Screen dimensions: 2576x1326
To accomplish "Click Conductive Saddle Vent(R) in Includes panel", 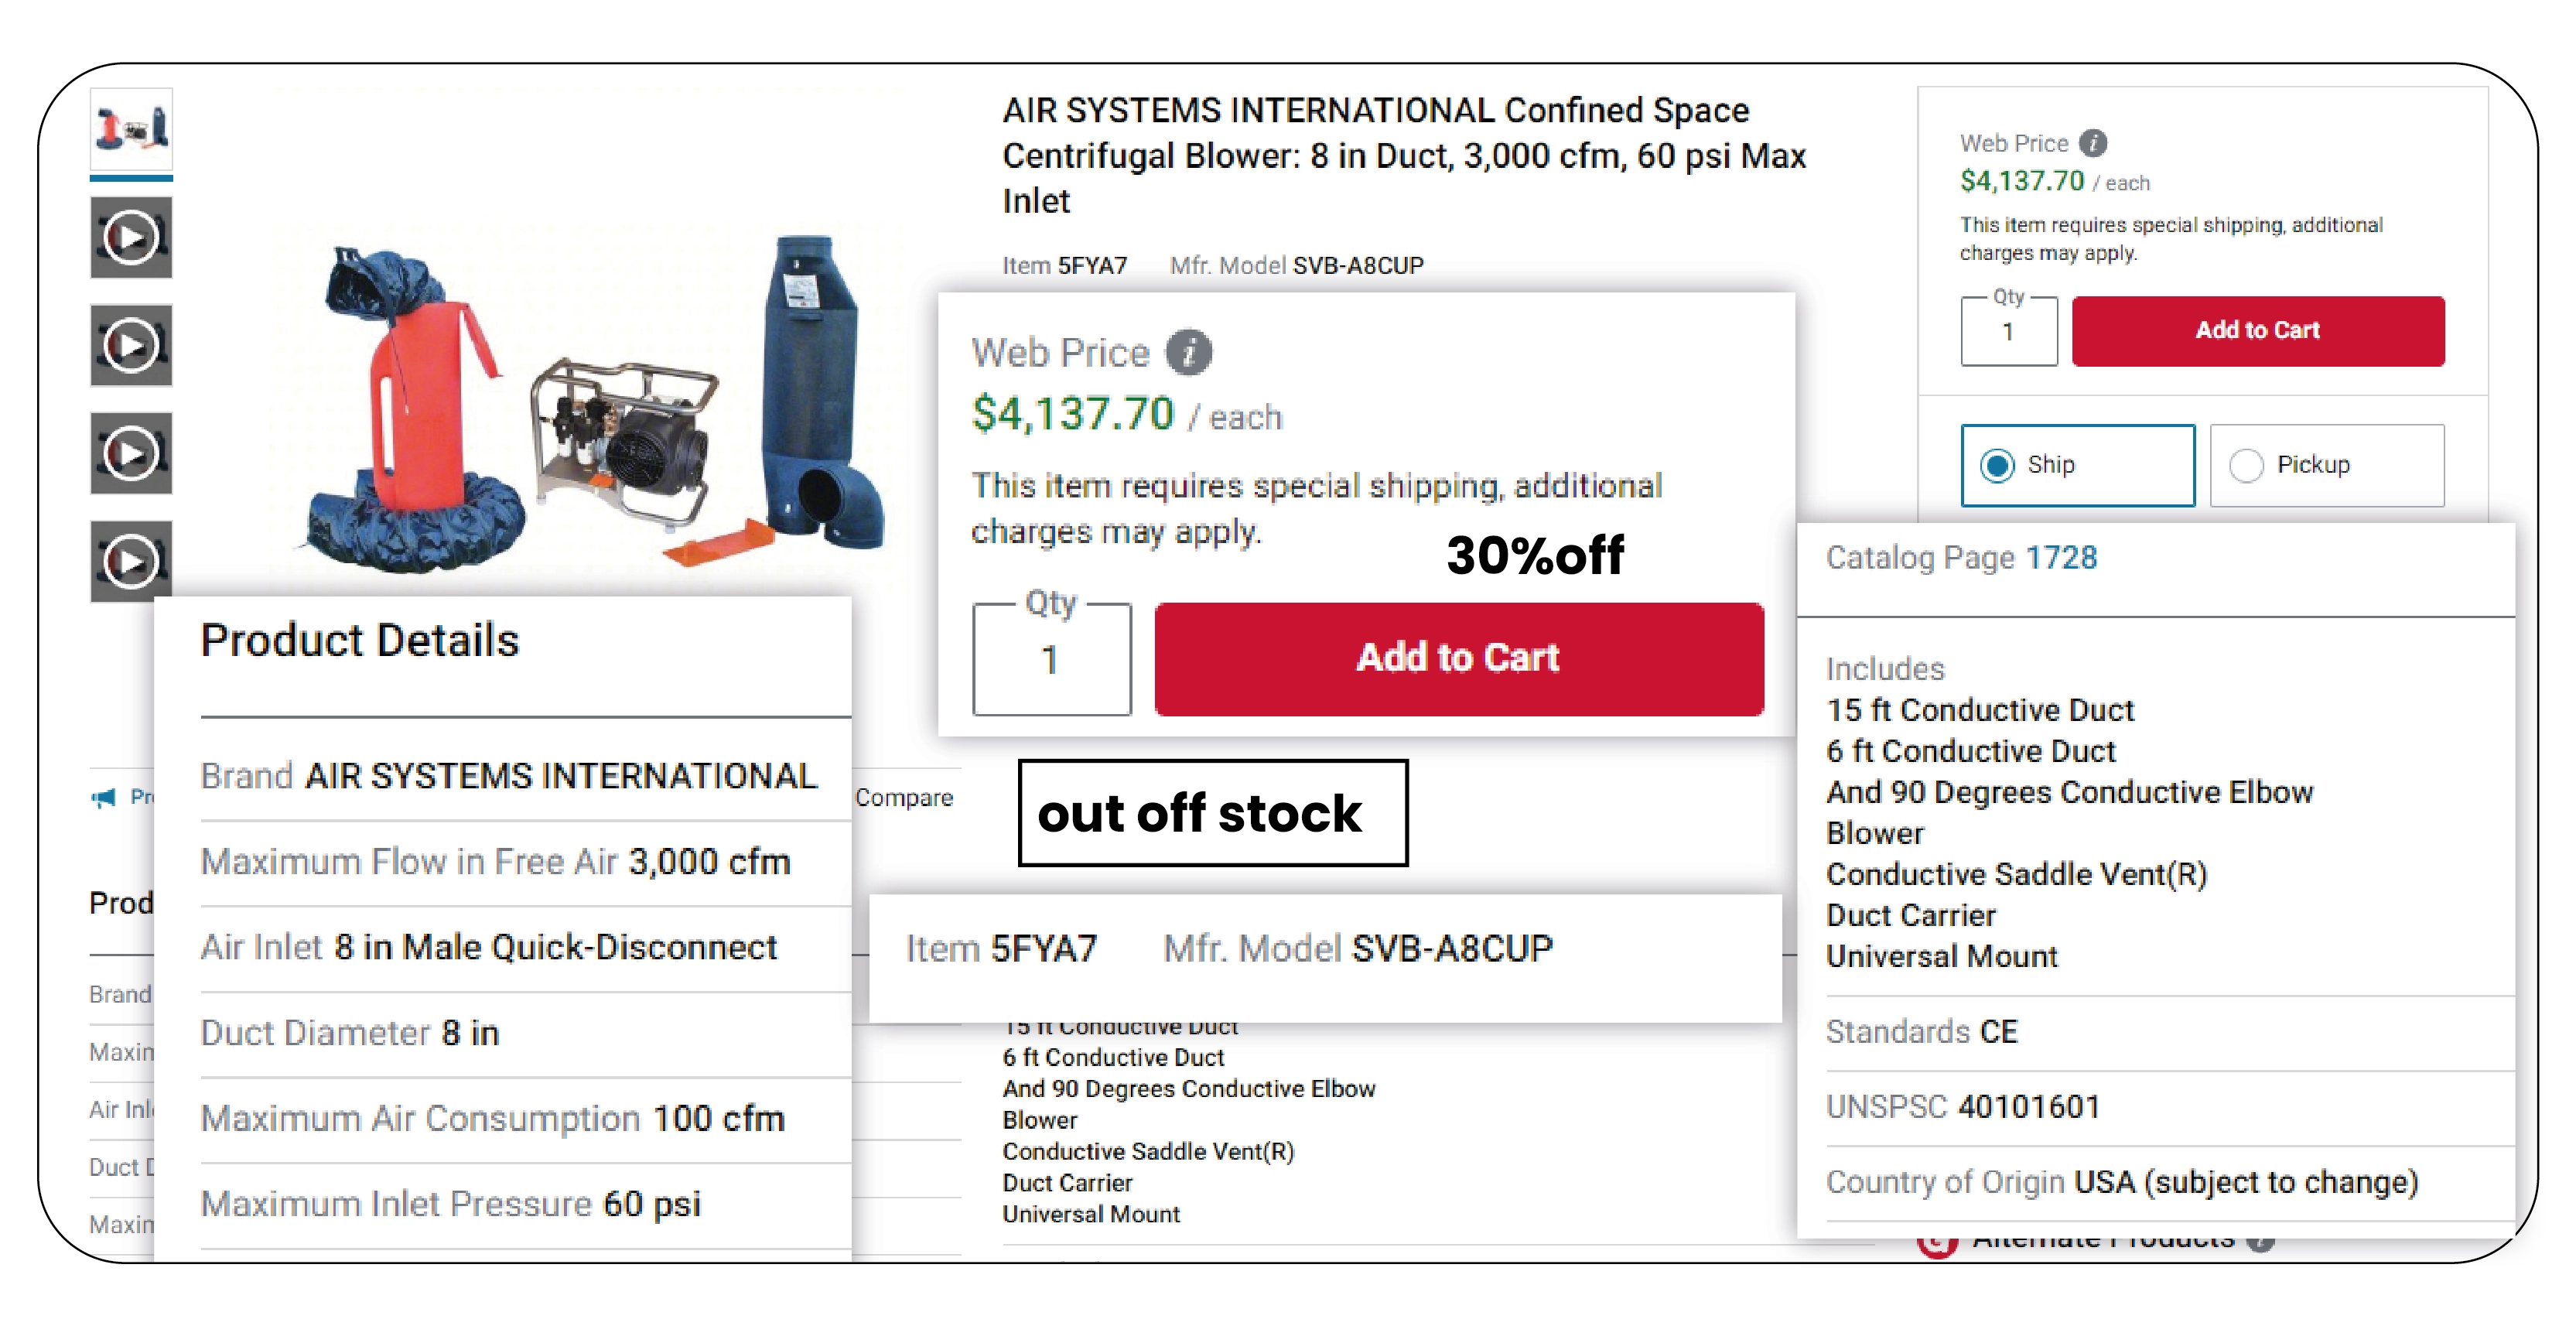I will coord(2016,874).
